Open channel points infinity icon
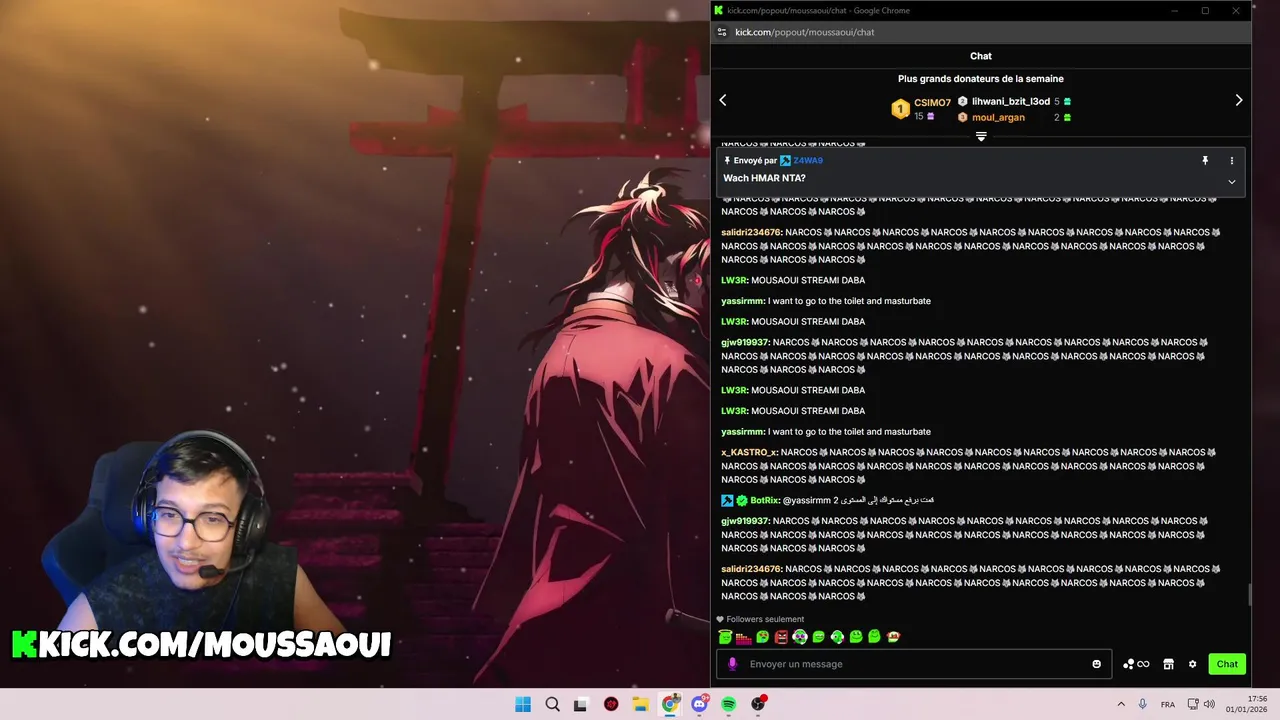Image resolution: width=1280 pixels, height=720 pixels. point(1143,664)
